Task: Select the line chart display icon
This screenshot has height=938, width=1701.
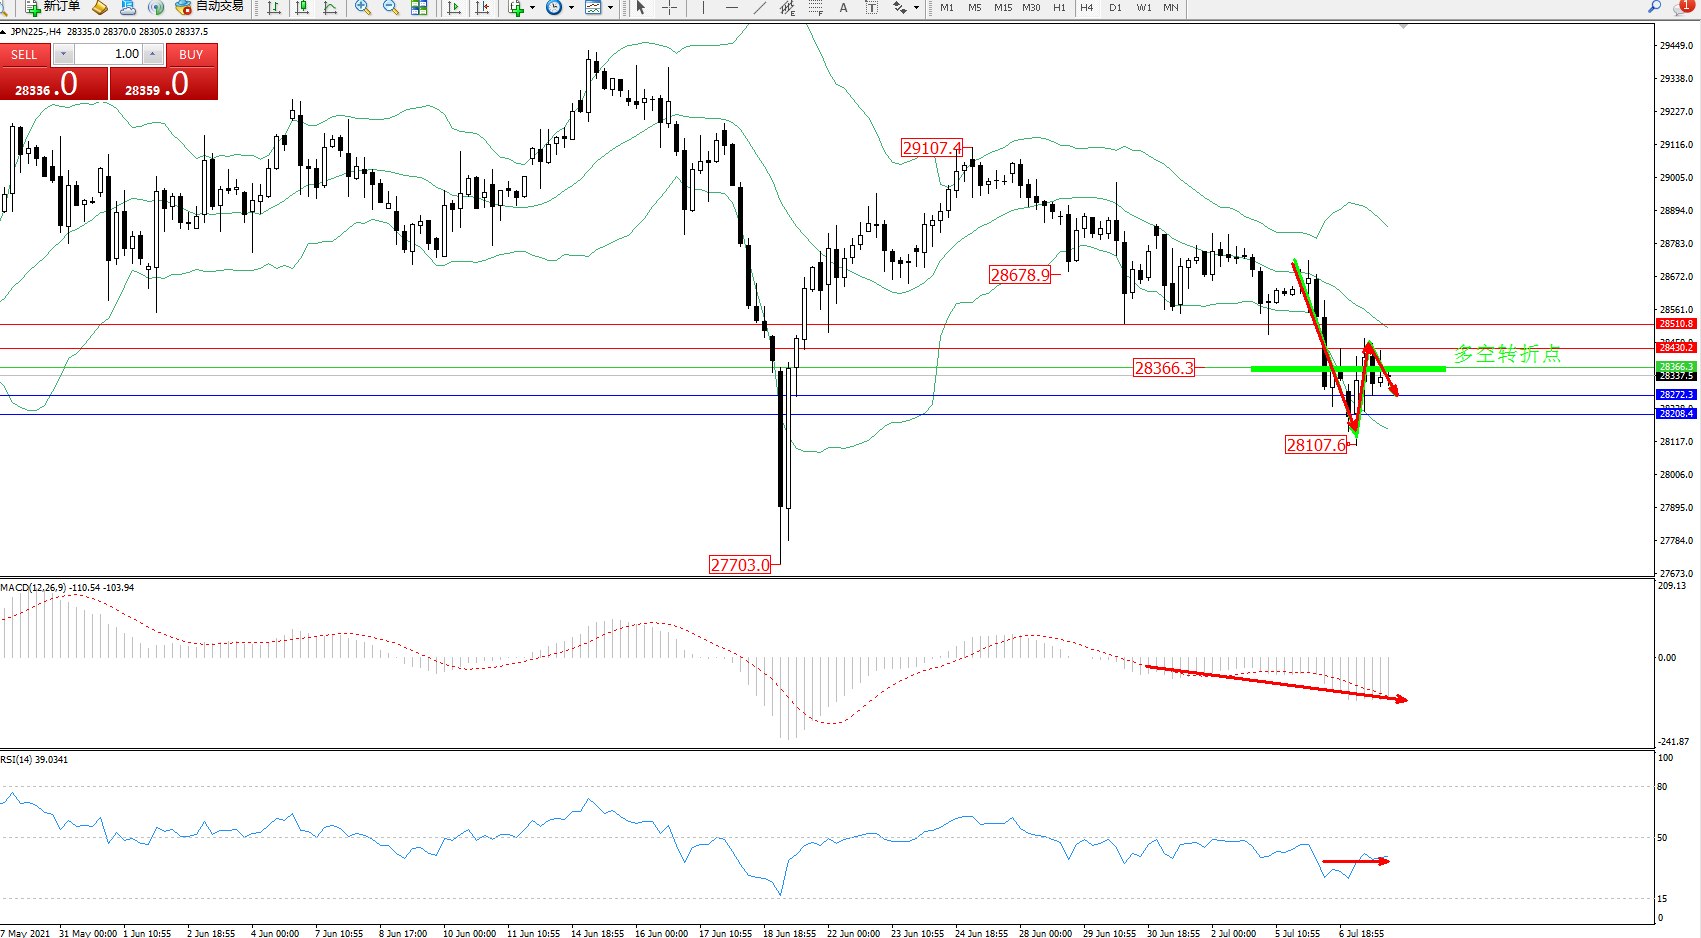Action: click(x=330, y=8)
